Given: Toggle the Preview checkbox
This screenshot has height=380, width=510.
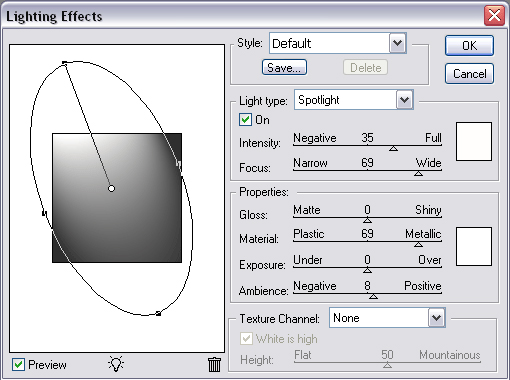Looking at the screenshot, I should (18, 365).
